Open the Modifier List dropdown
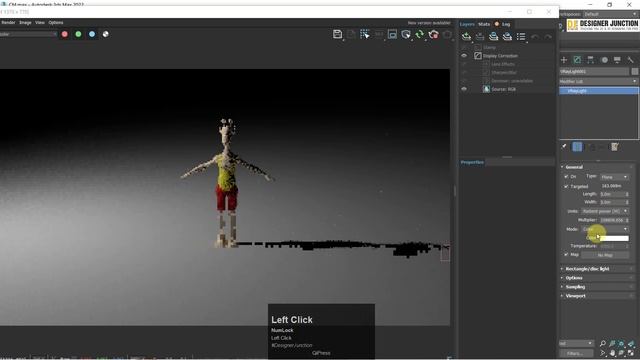 pyautogui.click(x=598, y=81)
